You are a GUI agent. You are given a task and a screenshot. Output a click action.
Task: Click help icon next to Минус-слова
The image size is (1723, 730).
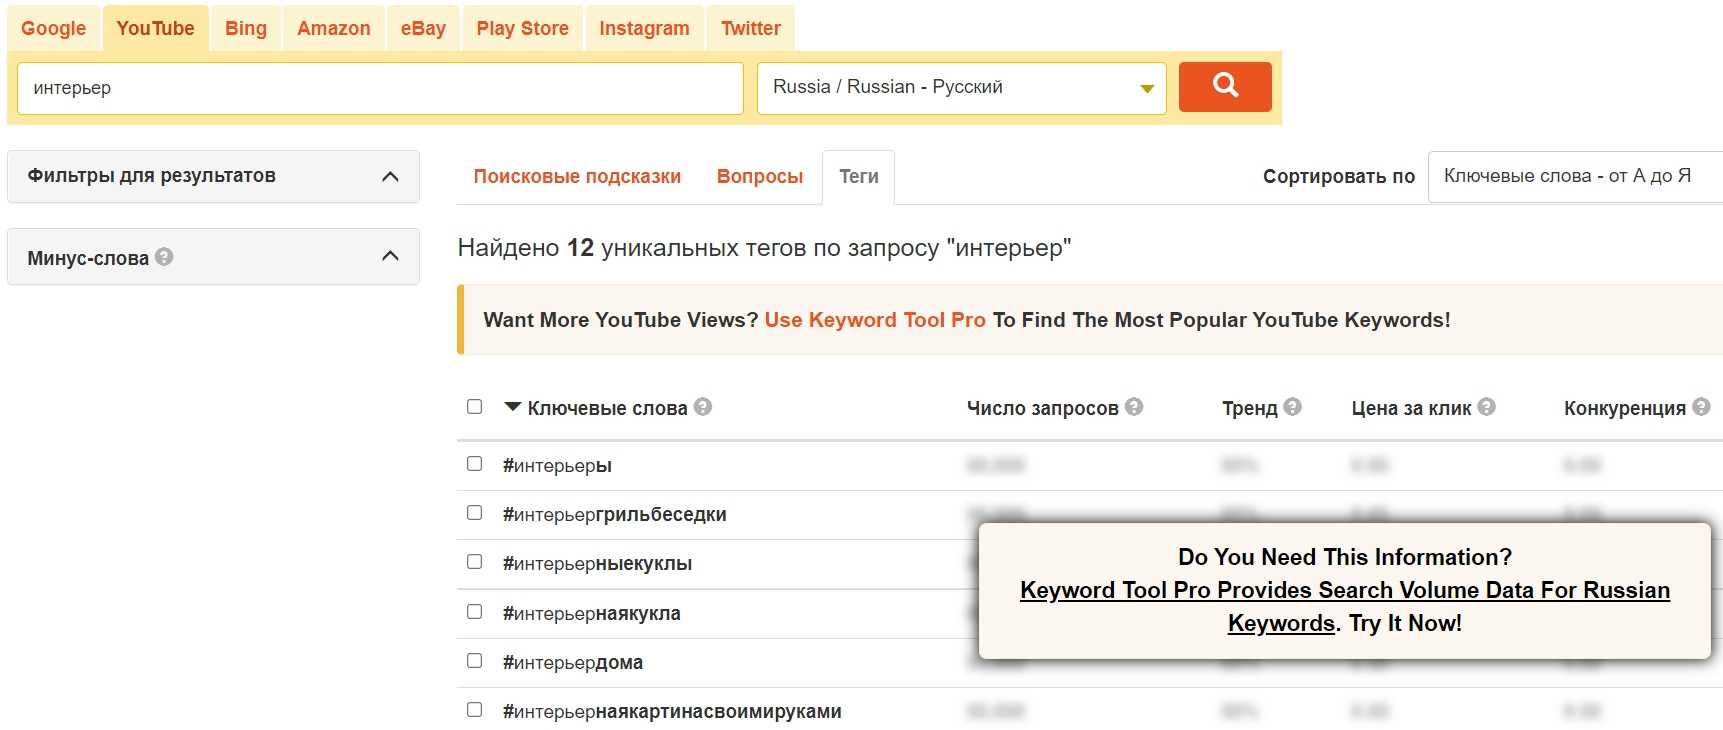click(x=165, y=257)
